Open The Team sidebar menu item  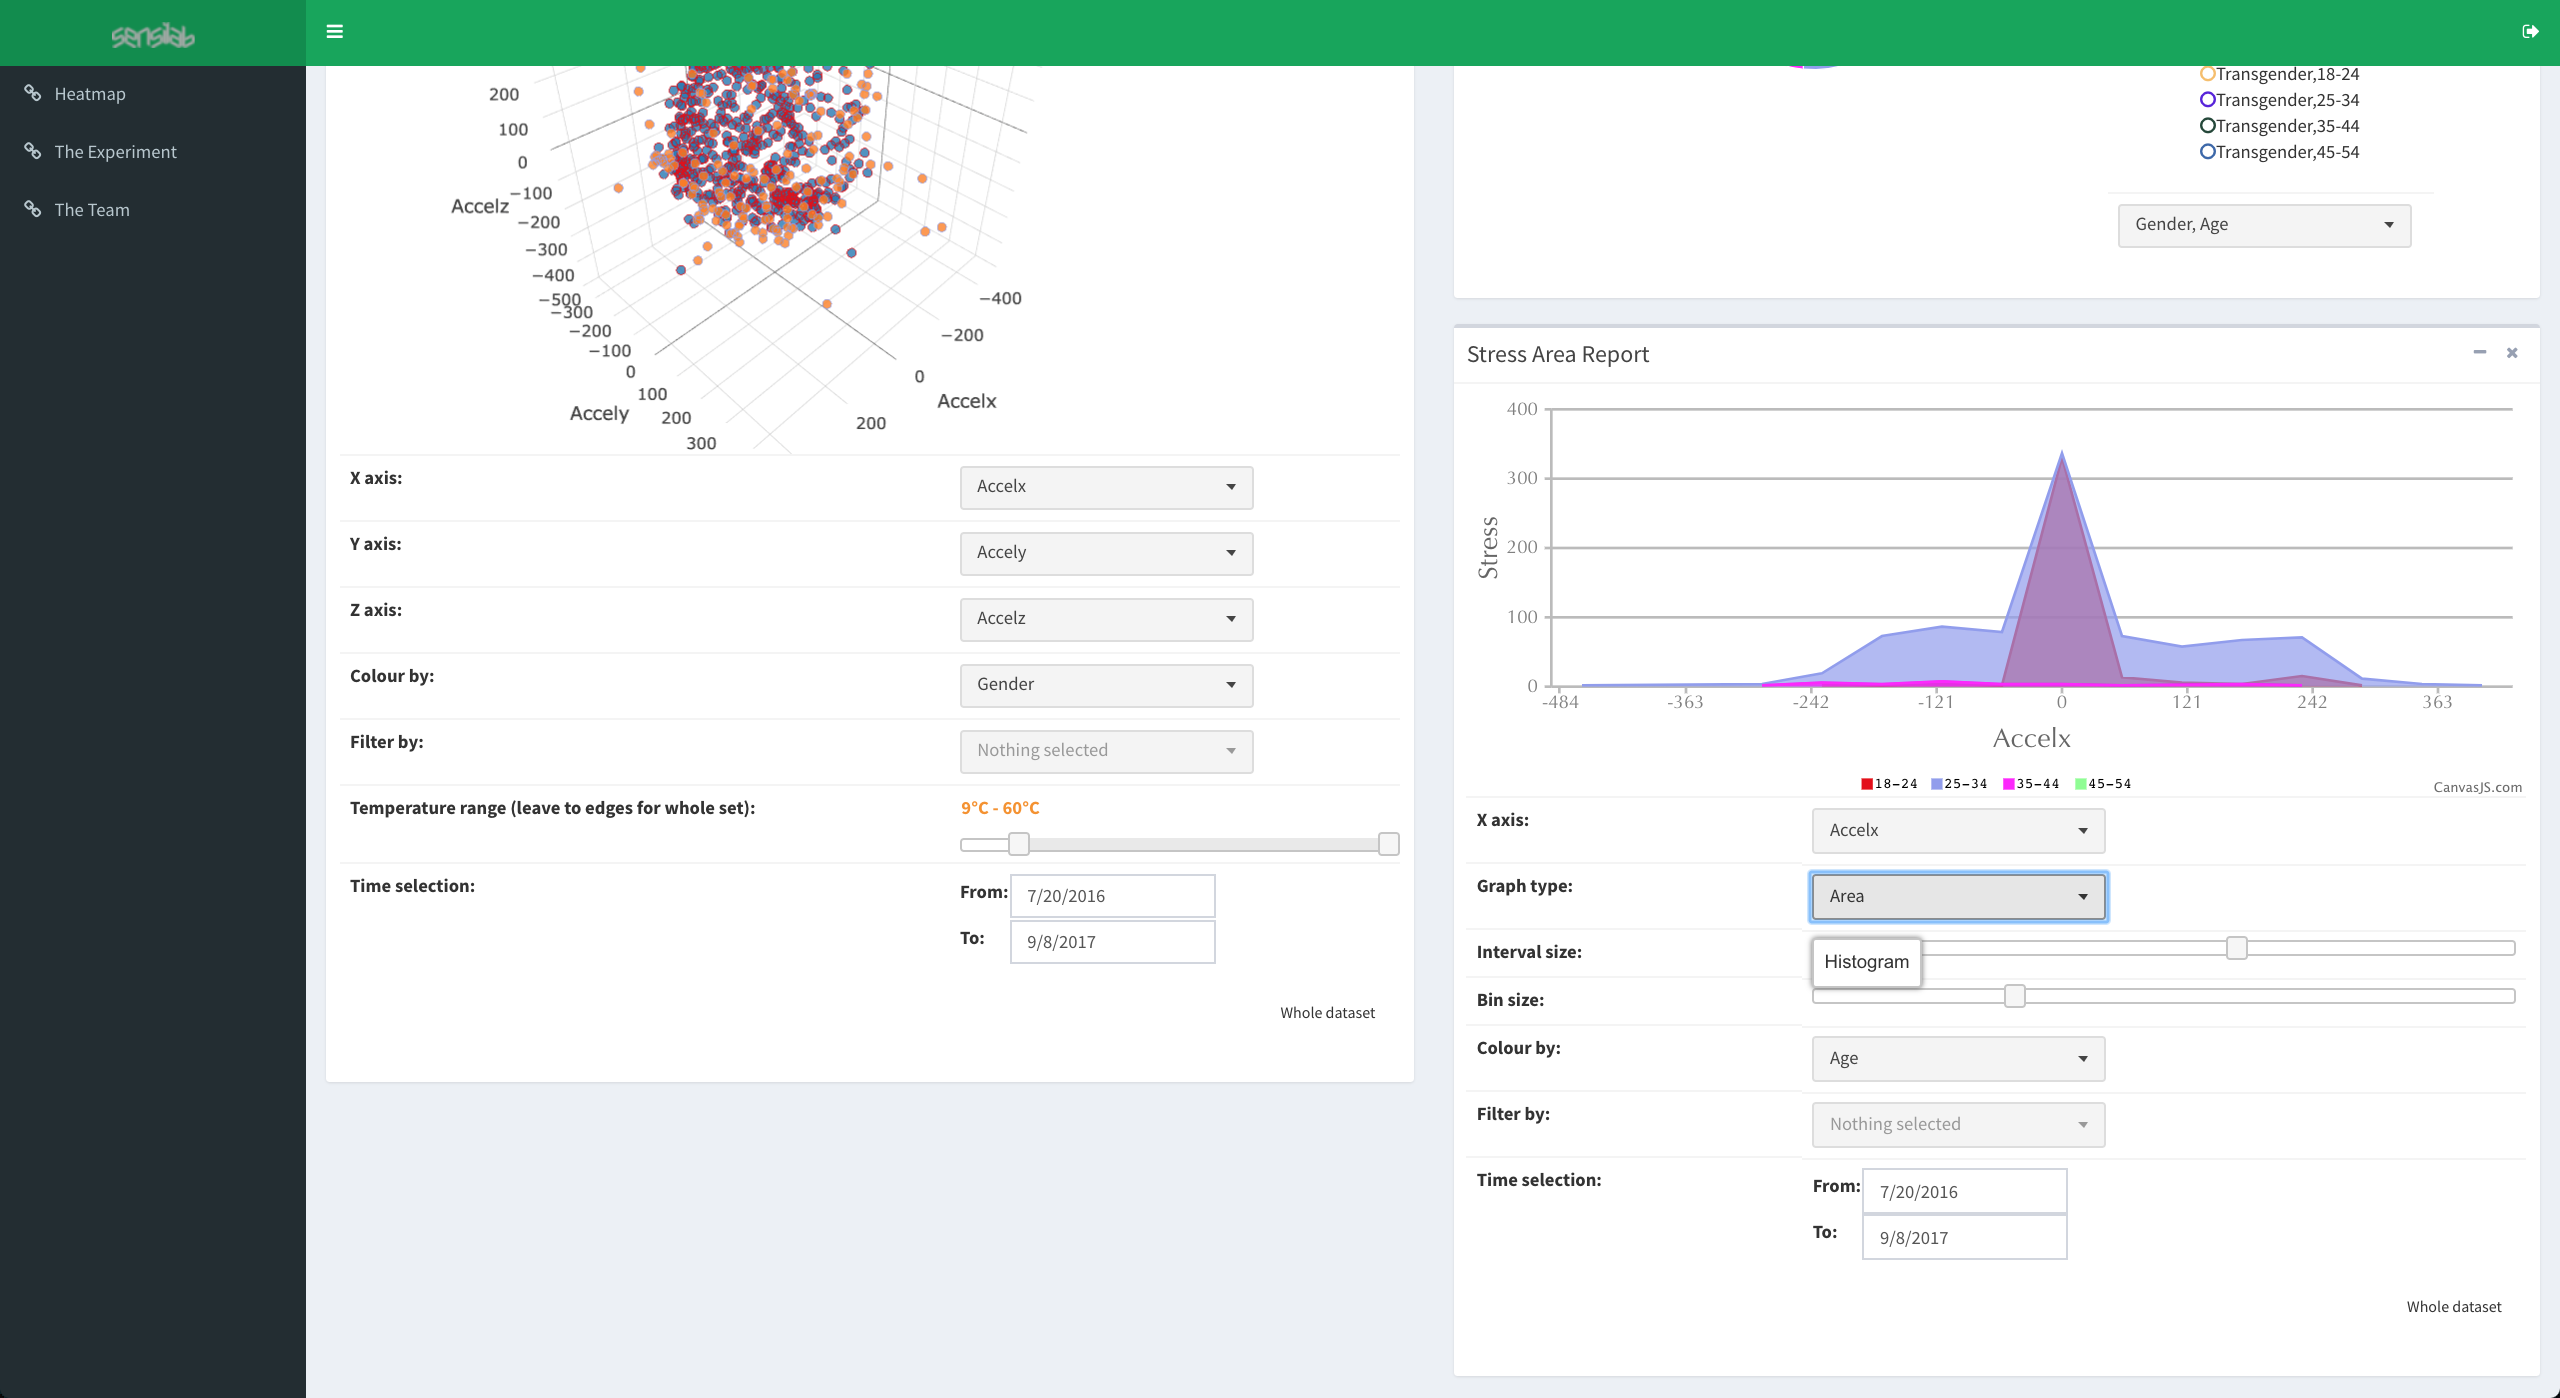pyautogui.click(x=92, y=210)
